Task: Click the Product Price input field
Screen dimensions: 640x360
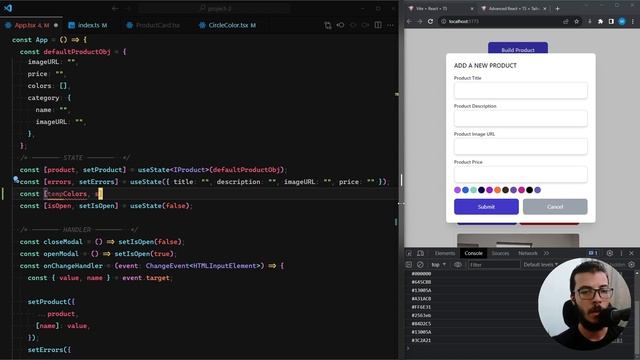Action: [520, 174]
